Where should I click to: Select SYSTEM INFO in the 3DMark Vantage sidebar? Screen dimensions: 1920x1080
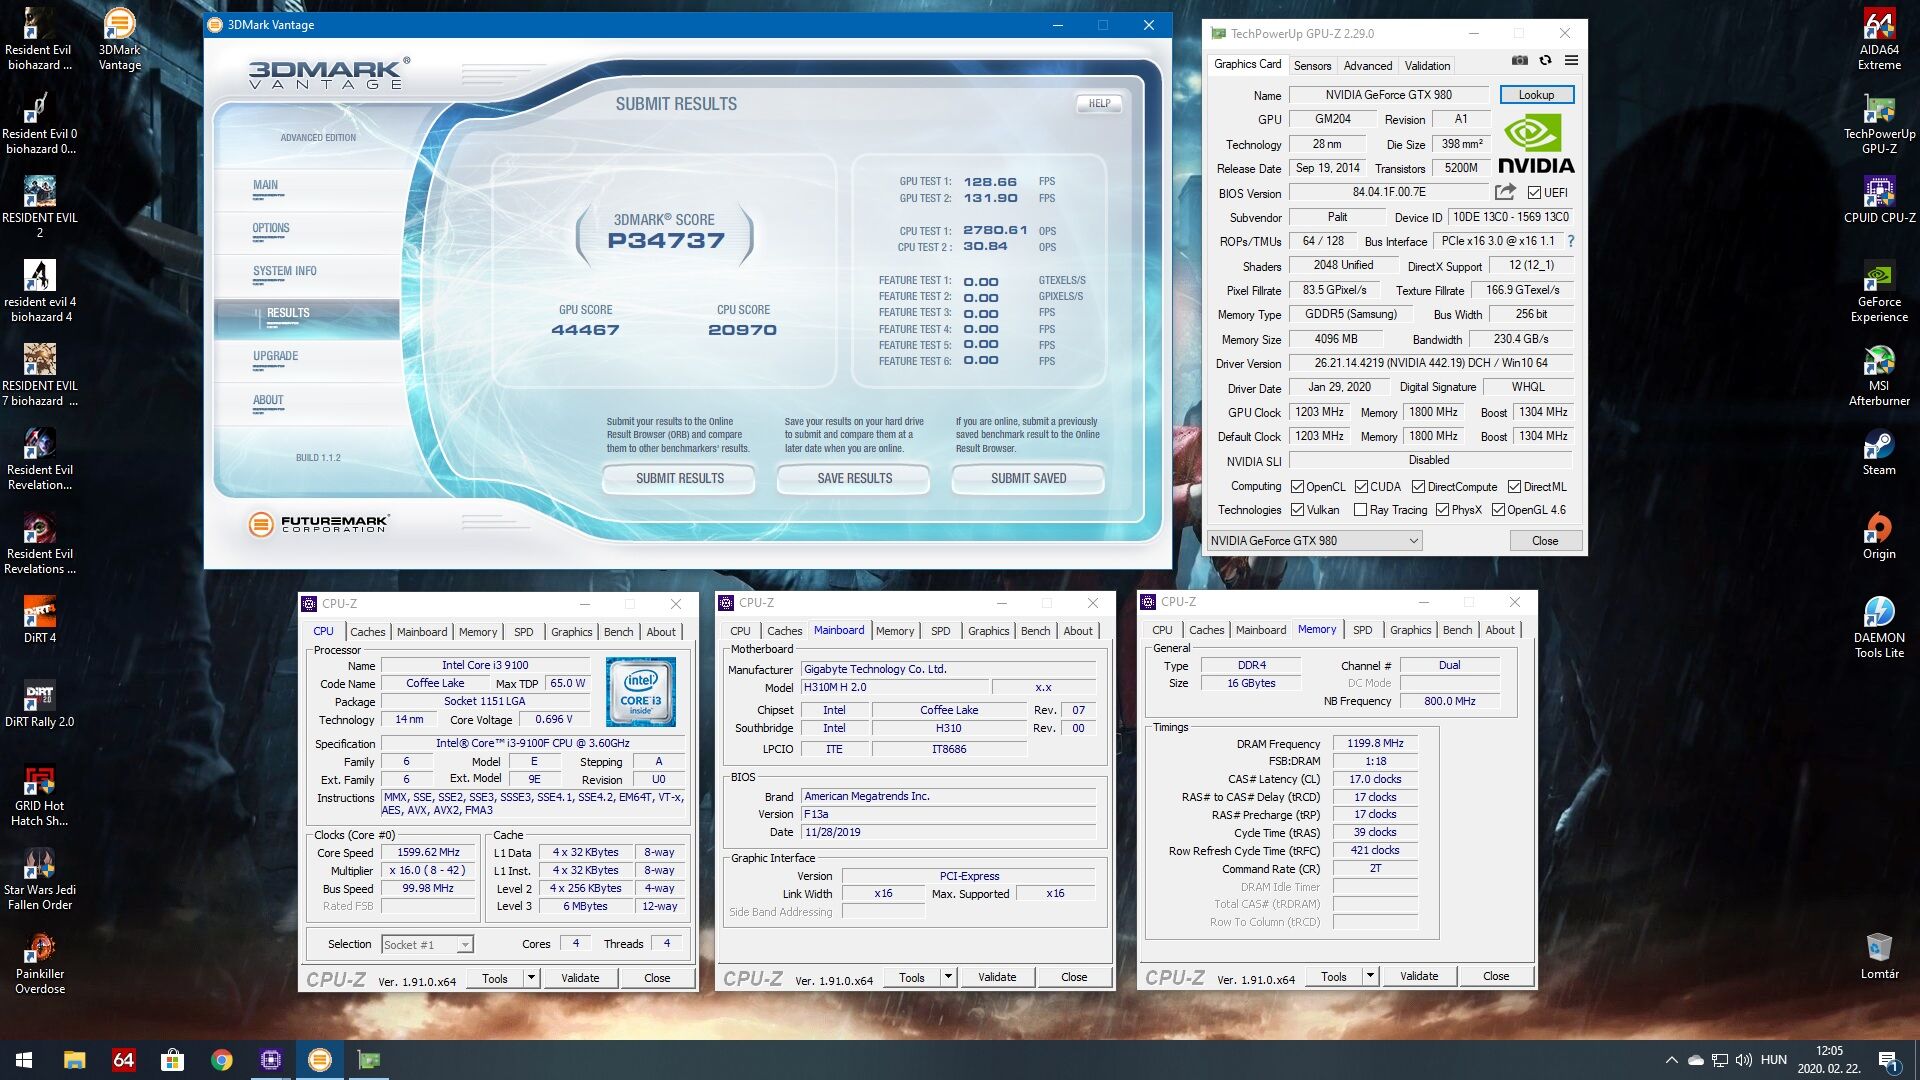284,271
